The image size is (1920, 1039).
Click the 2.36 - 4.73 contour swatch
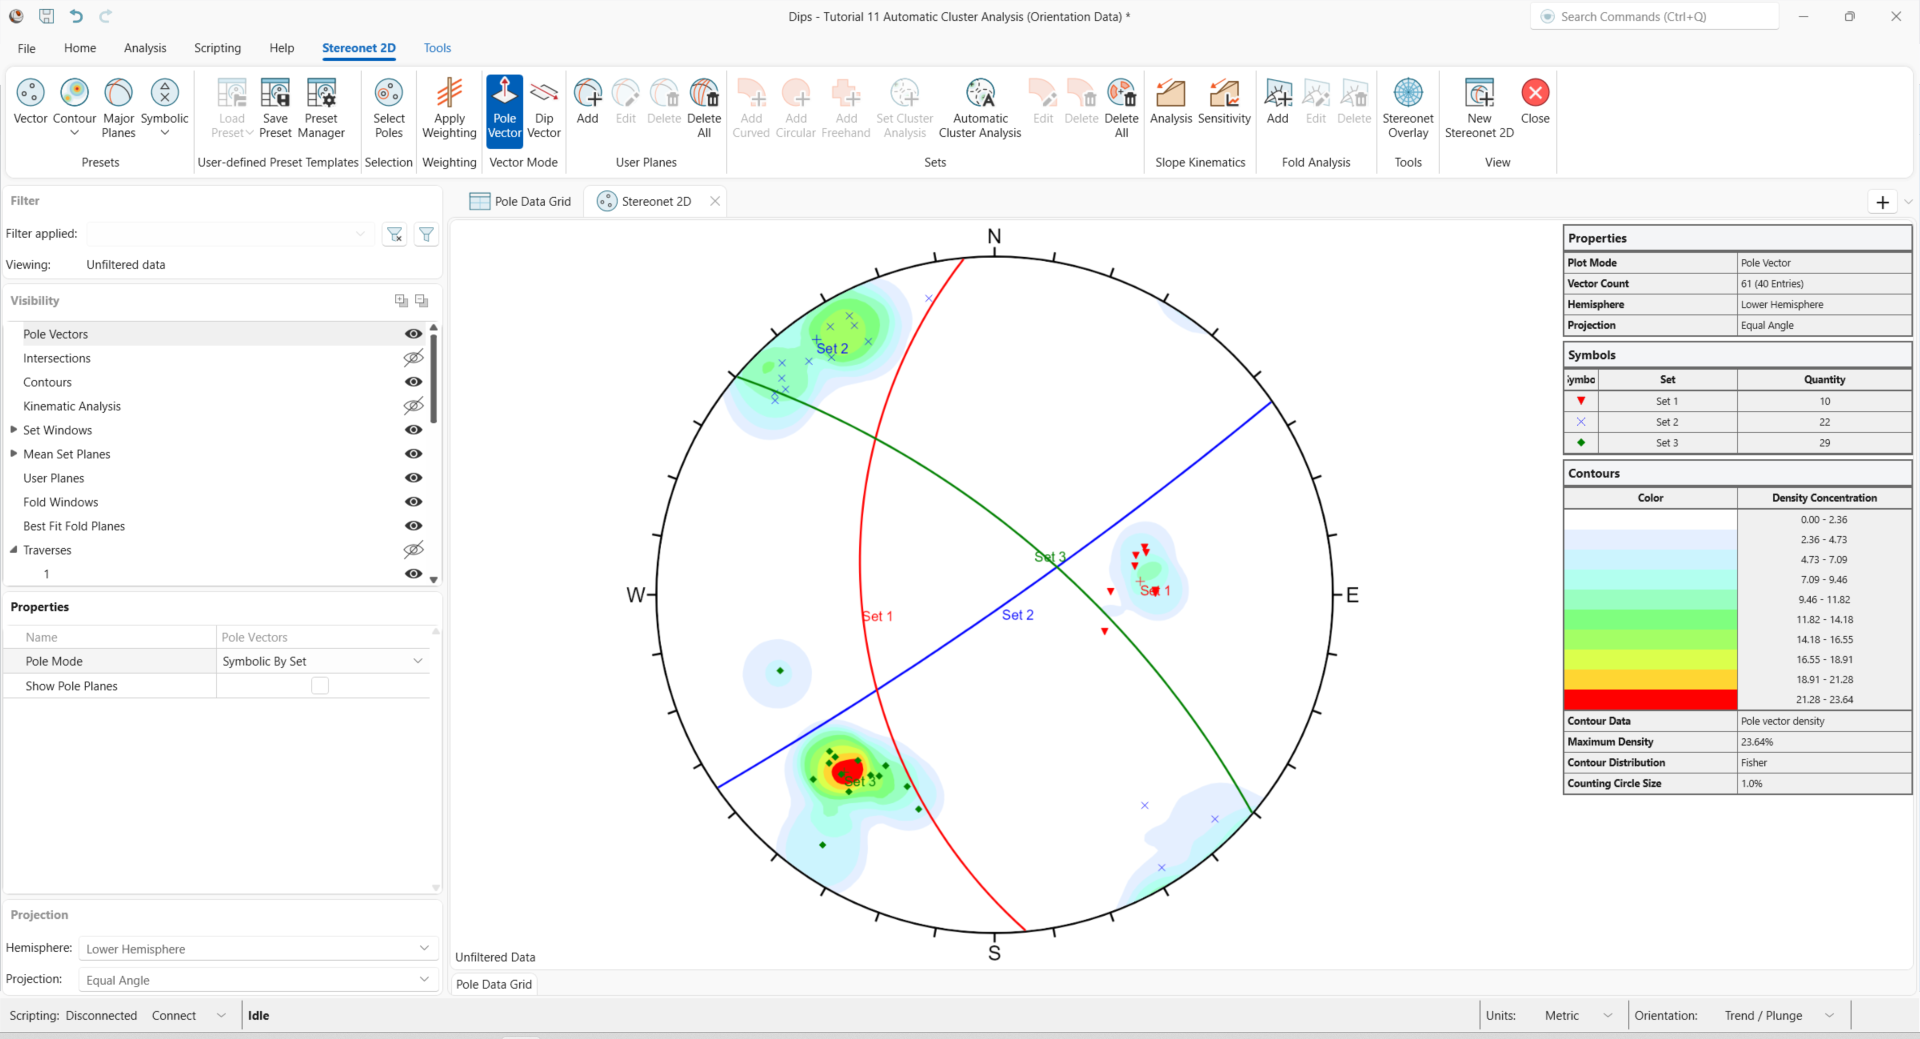1650,540
